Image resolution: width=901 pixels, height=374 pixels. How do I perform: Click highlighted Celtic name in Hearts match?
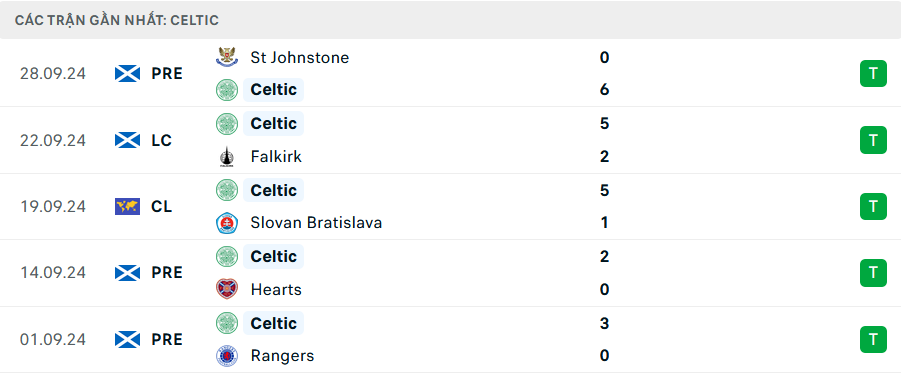click(x=274, y=256)
